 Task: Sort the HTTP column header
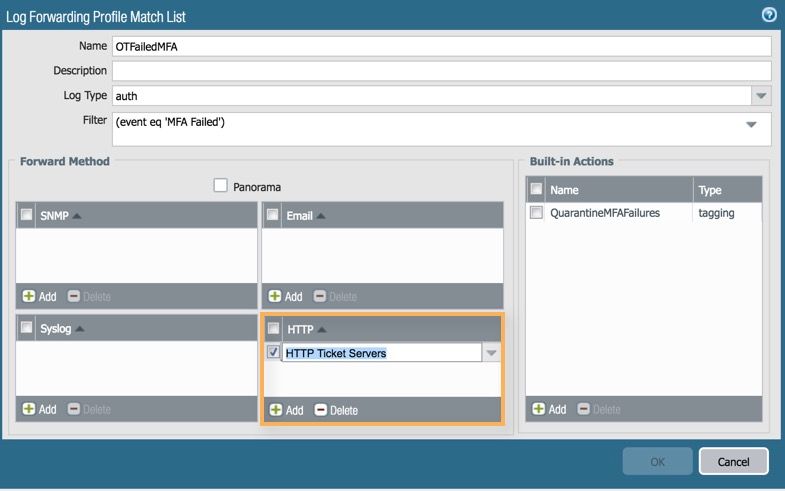[x=306, y=329]
